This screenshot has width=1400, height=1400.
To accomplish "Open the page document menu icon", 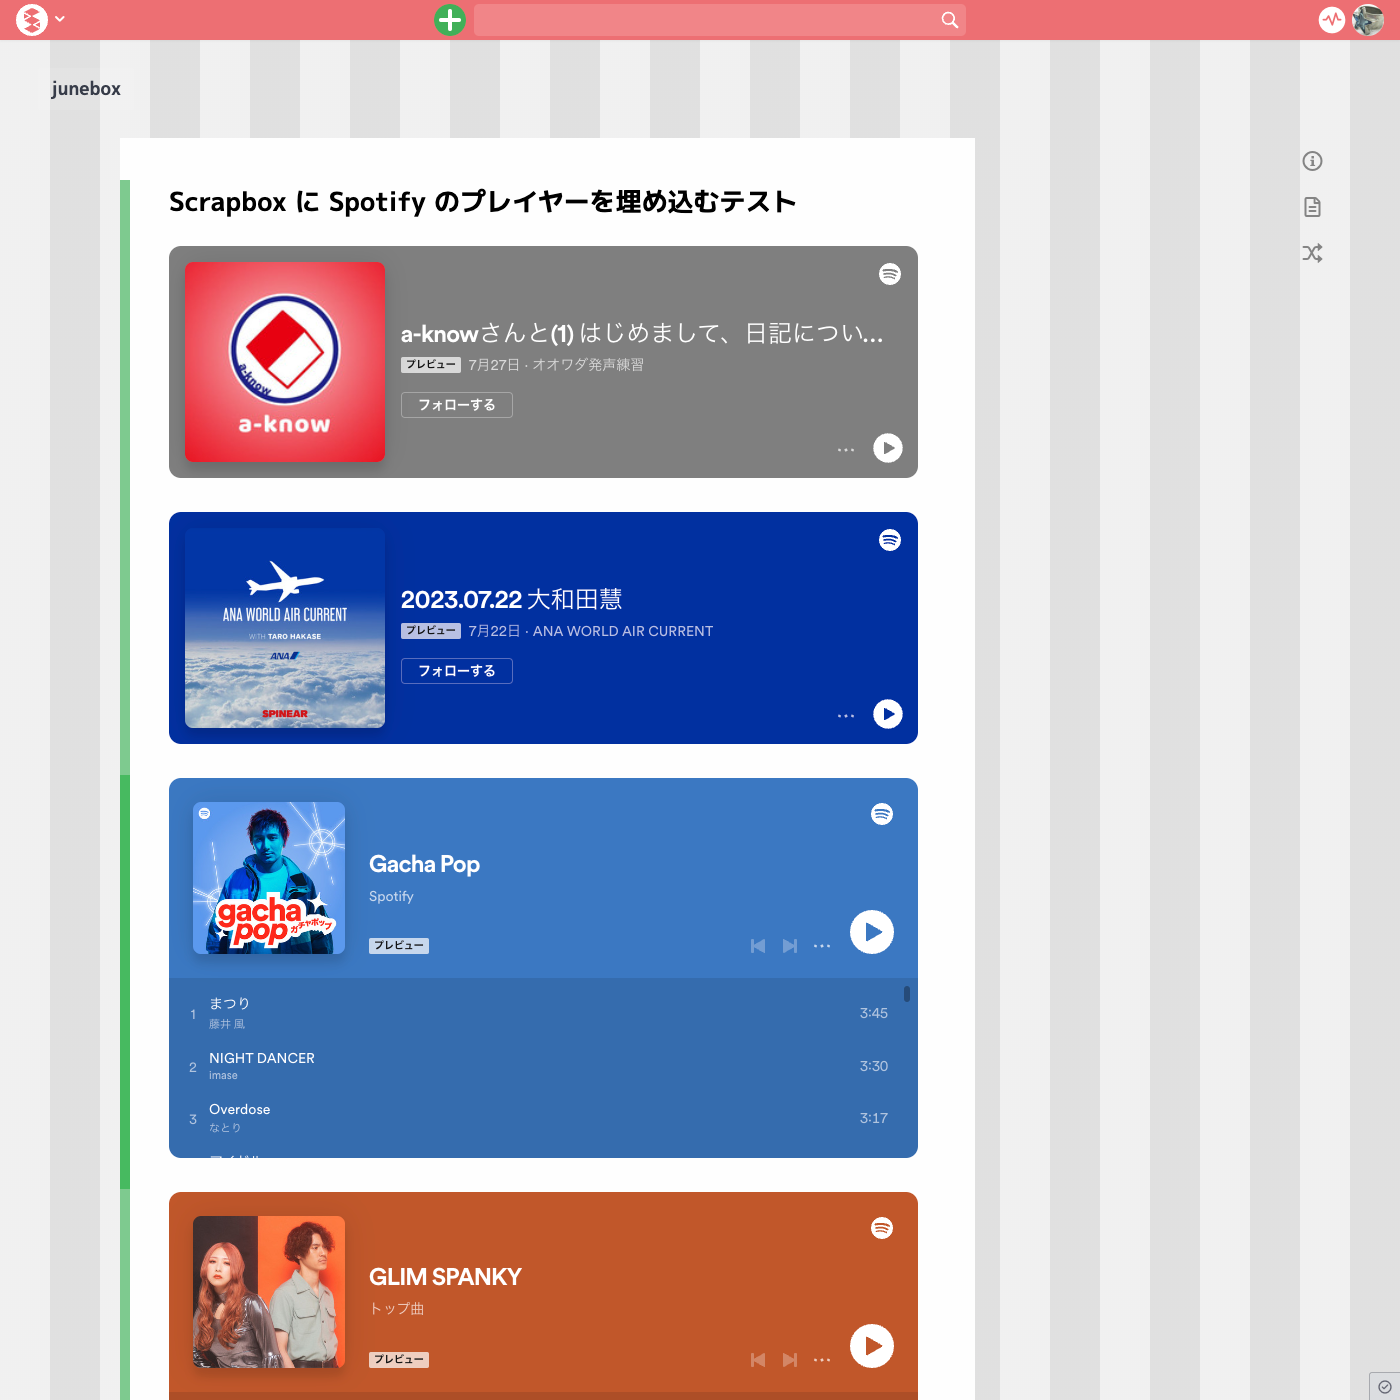I will (1313, 207).
